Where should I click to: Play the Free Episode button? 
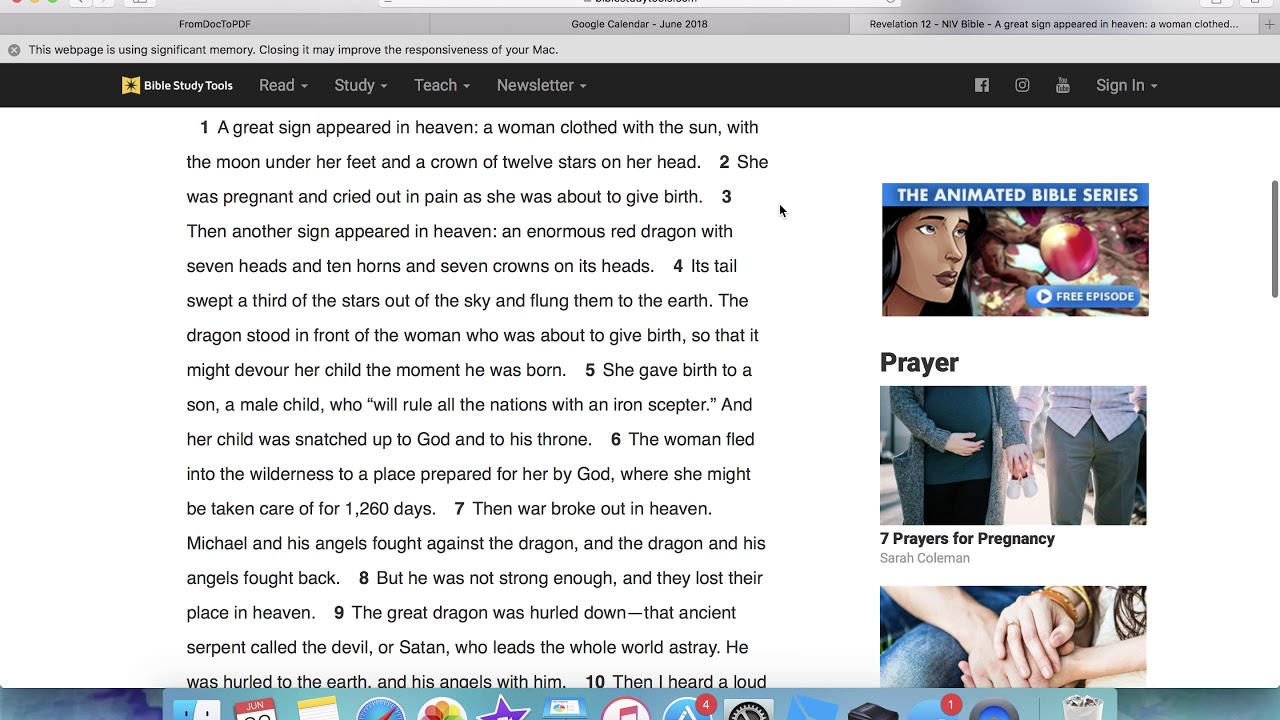coord(1085,296)
